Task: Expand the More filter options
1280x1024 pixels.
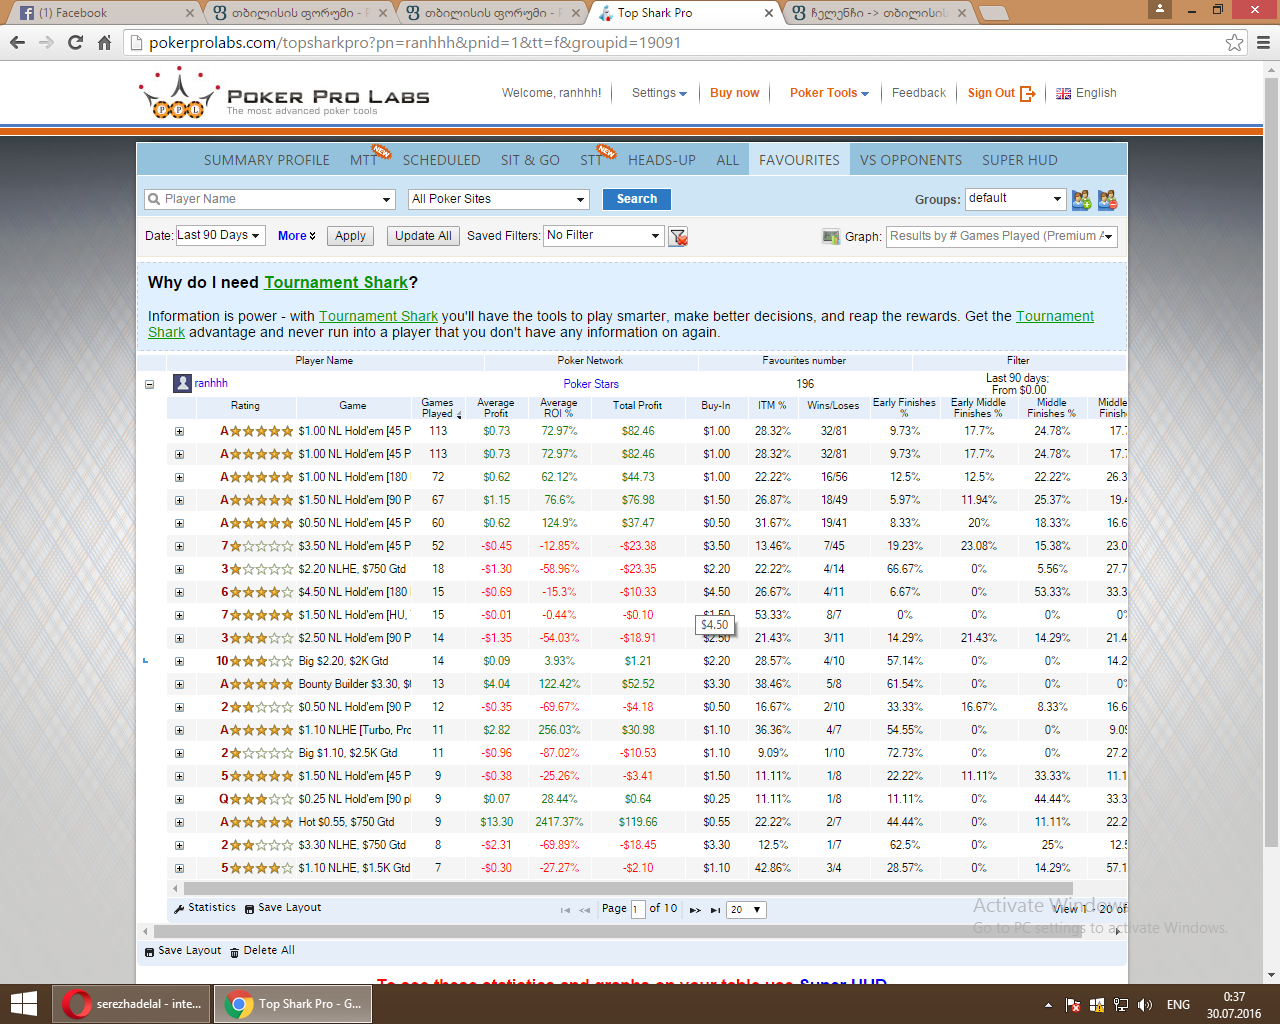Action: [297, 236]
